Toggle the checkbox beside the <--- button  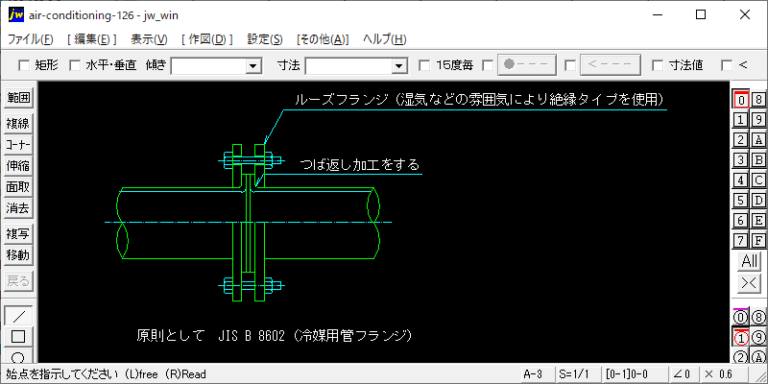tap(570, 65)
